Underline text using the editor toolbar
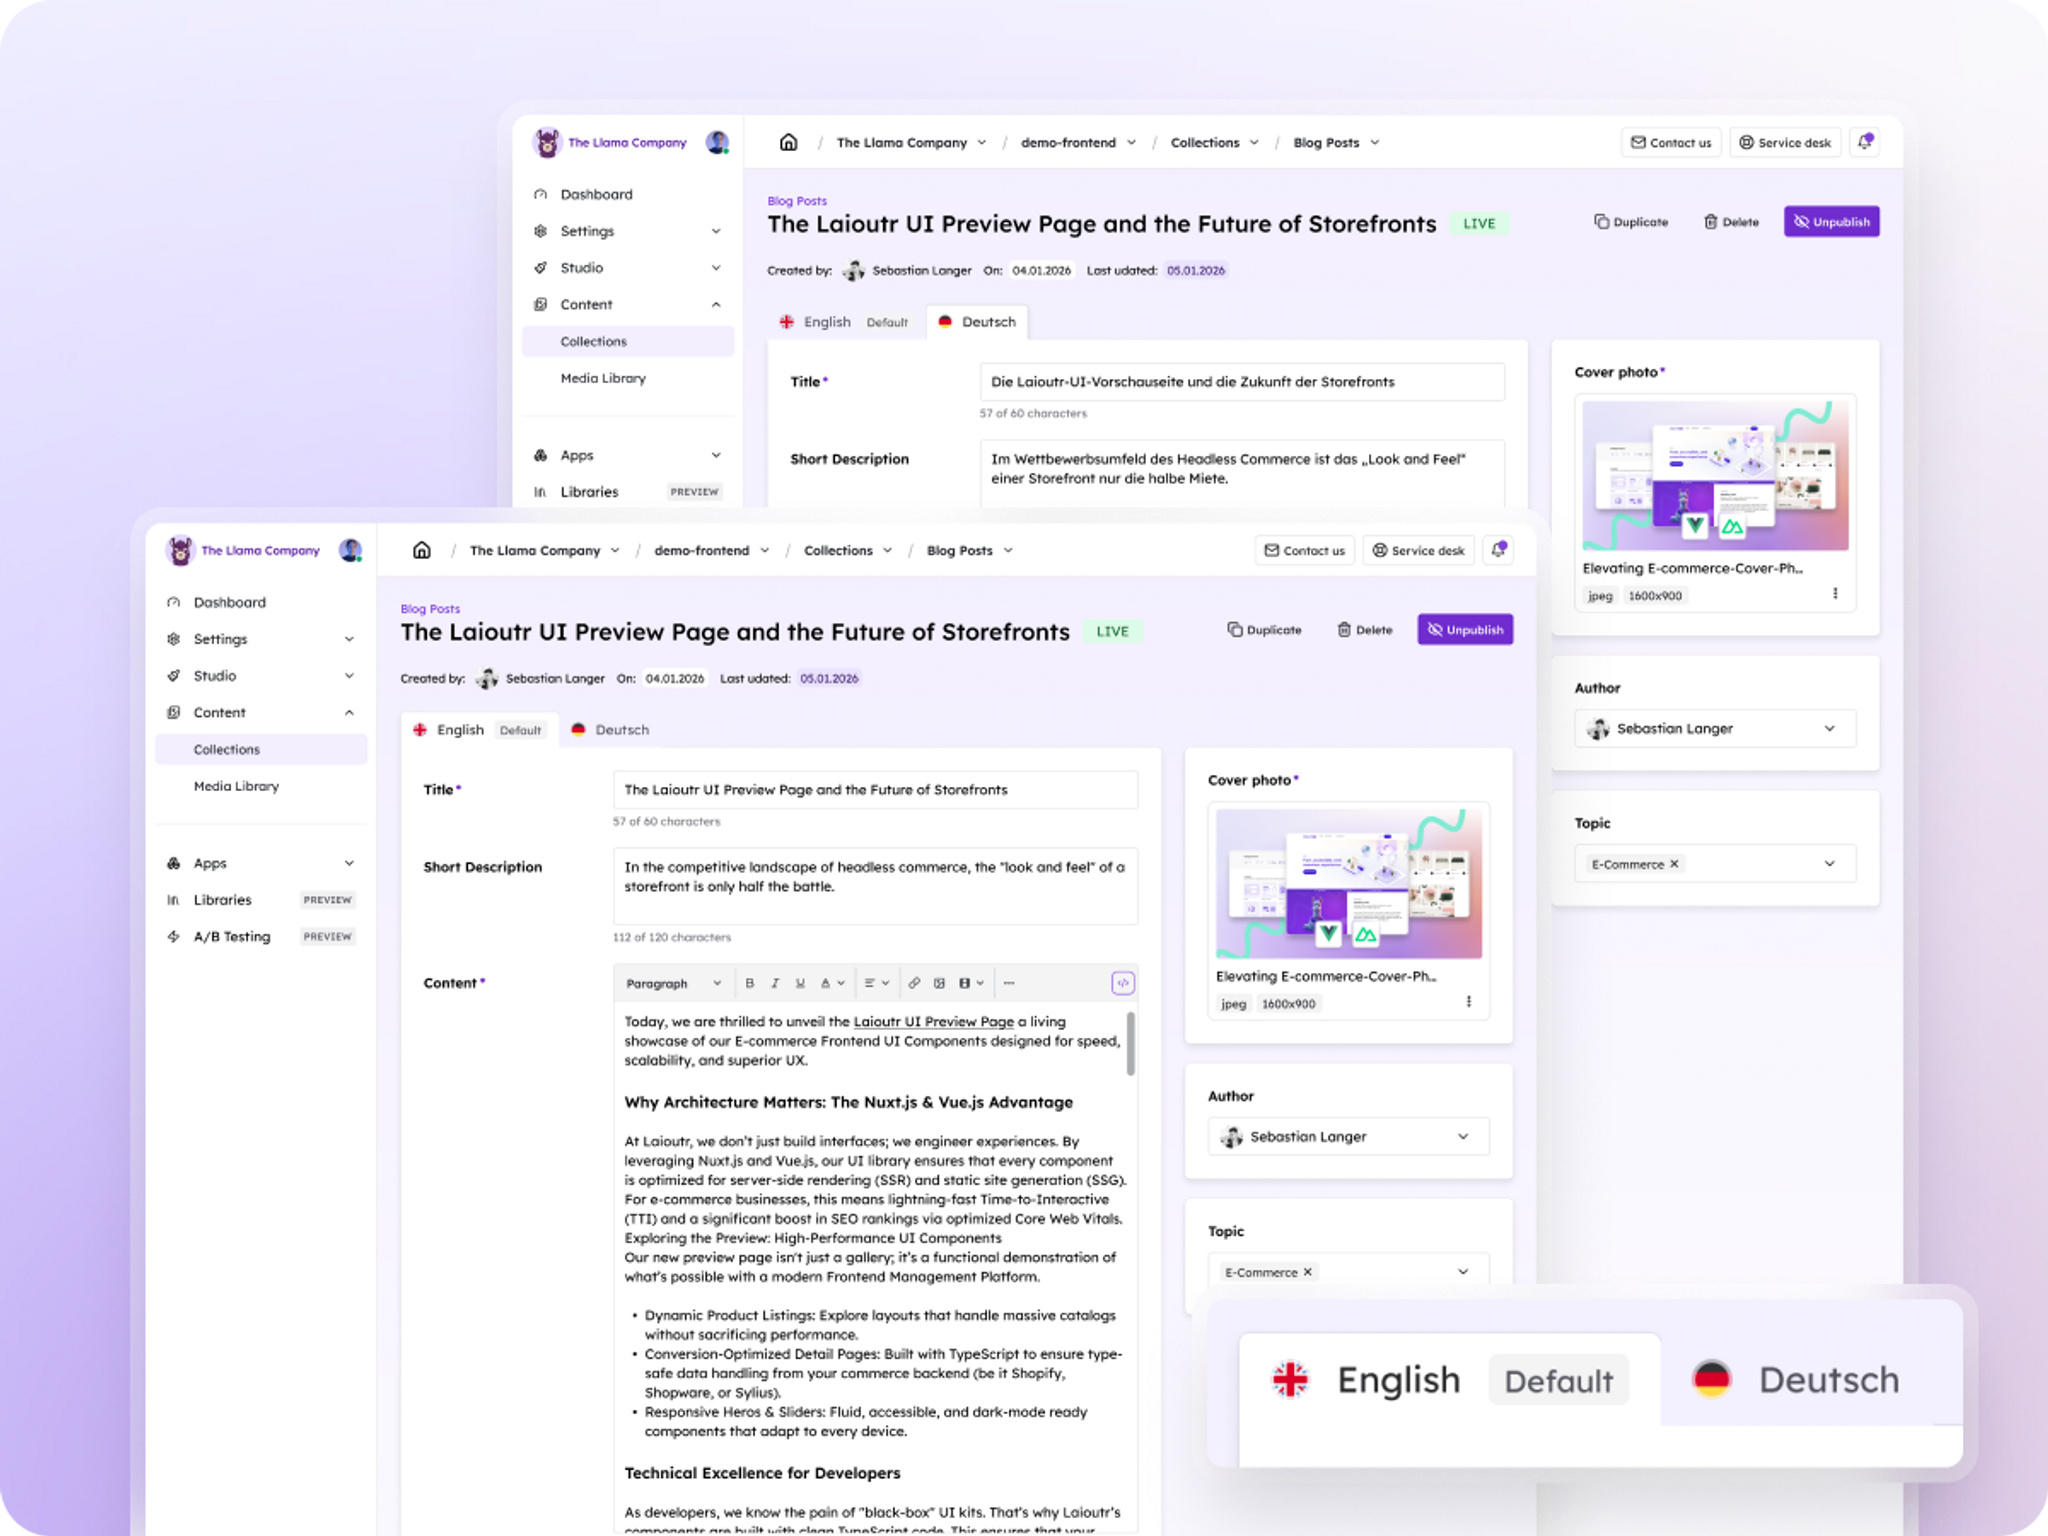The height and width of the screenshot is (1536, 2048). click(x=800, y=983)
